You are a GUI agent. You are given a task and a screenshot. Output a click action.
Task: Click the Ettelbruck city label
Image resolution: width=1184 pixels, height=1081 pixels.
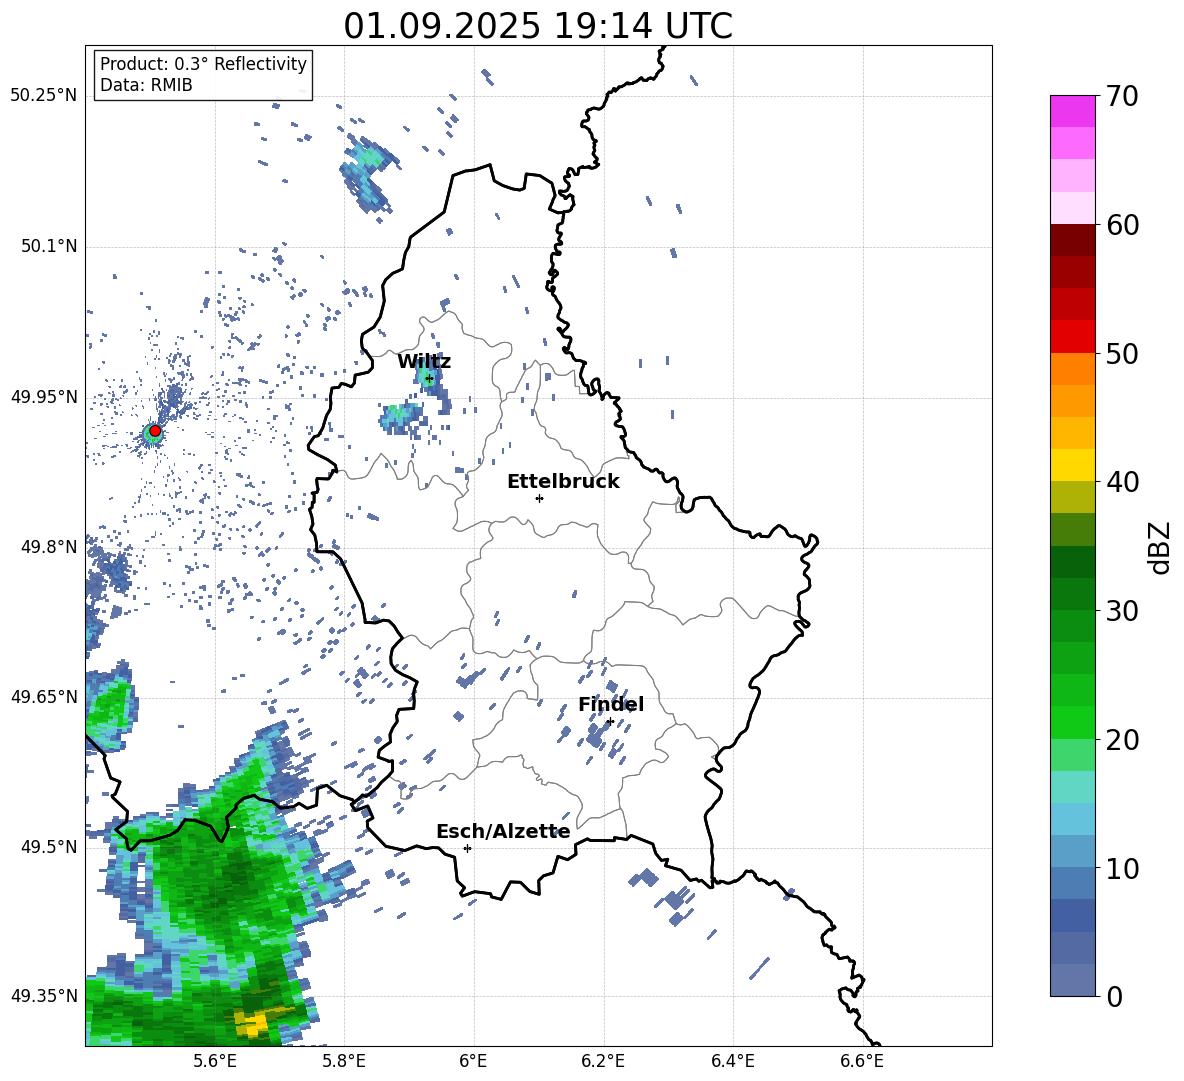point(563,482)
